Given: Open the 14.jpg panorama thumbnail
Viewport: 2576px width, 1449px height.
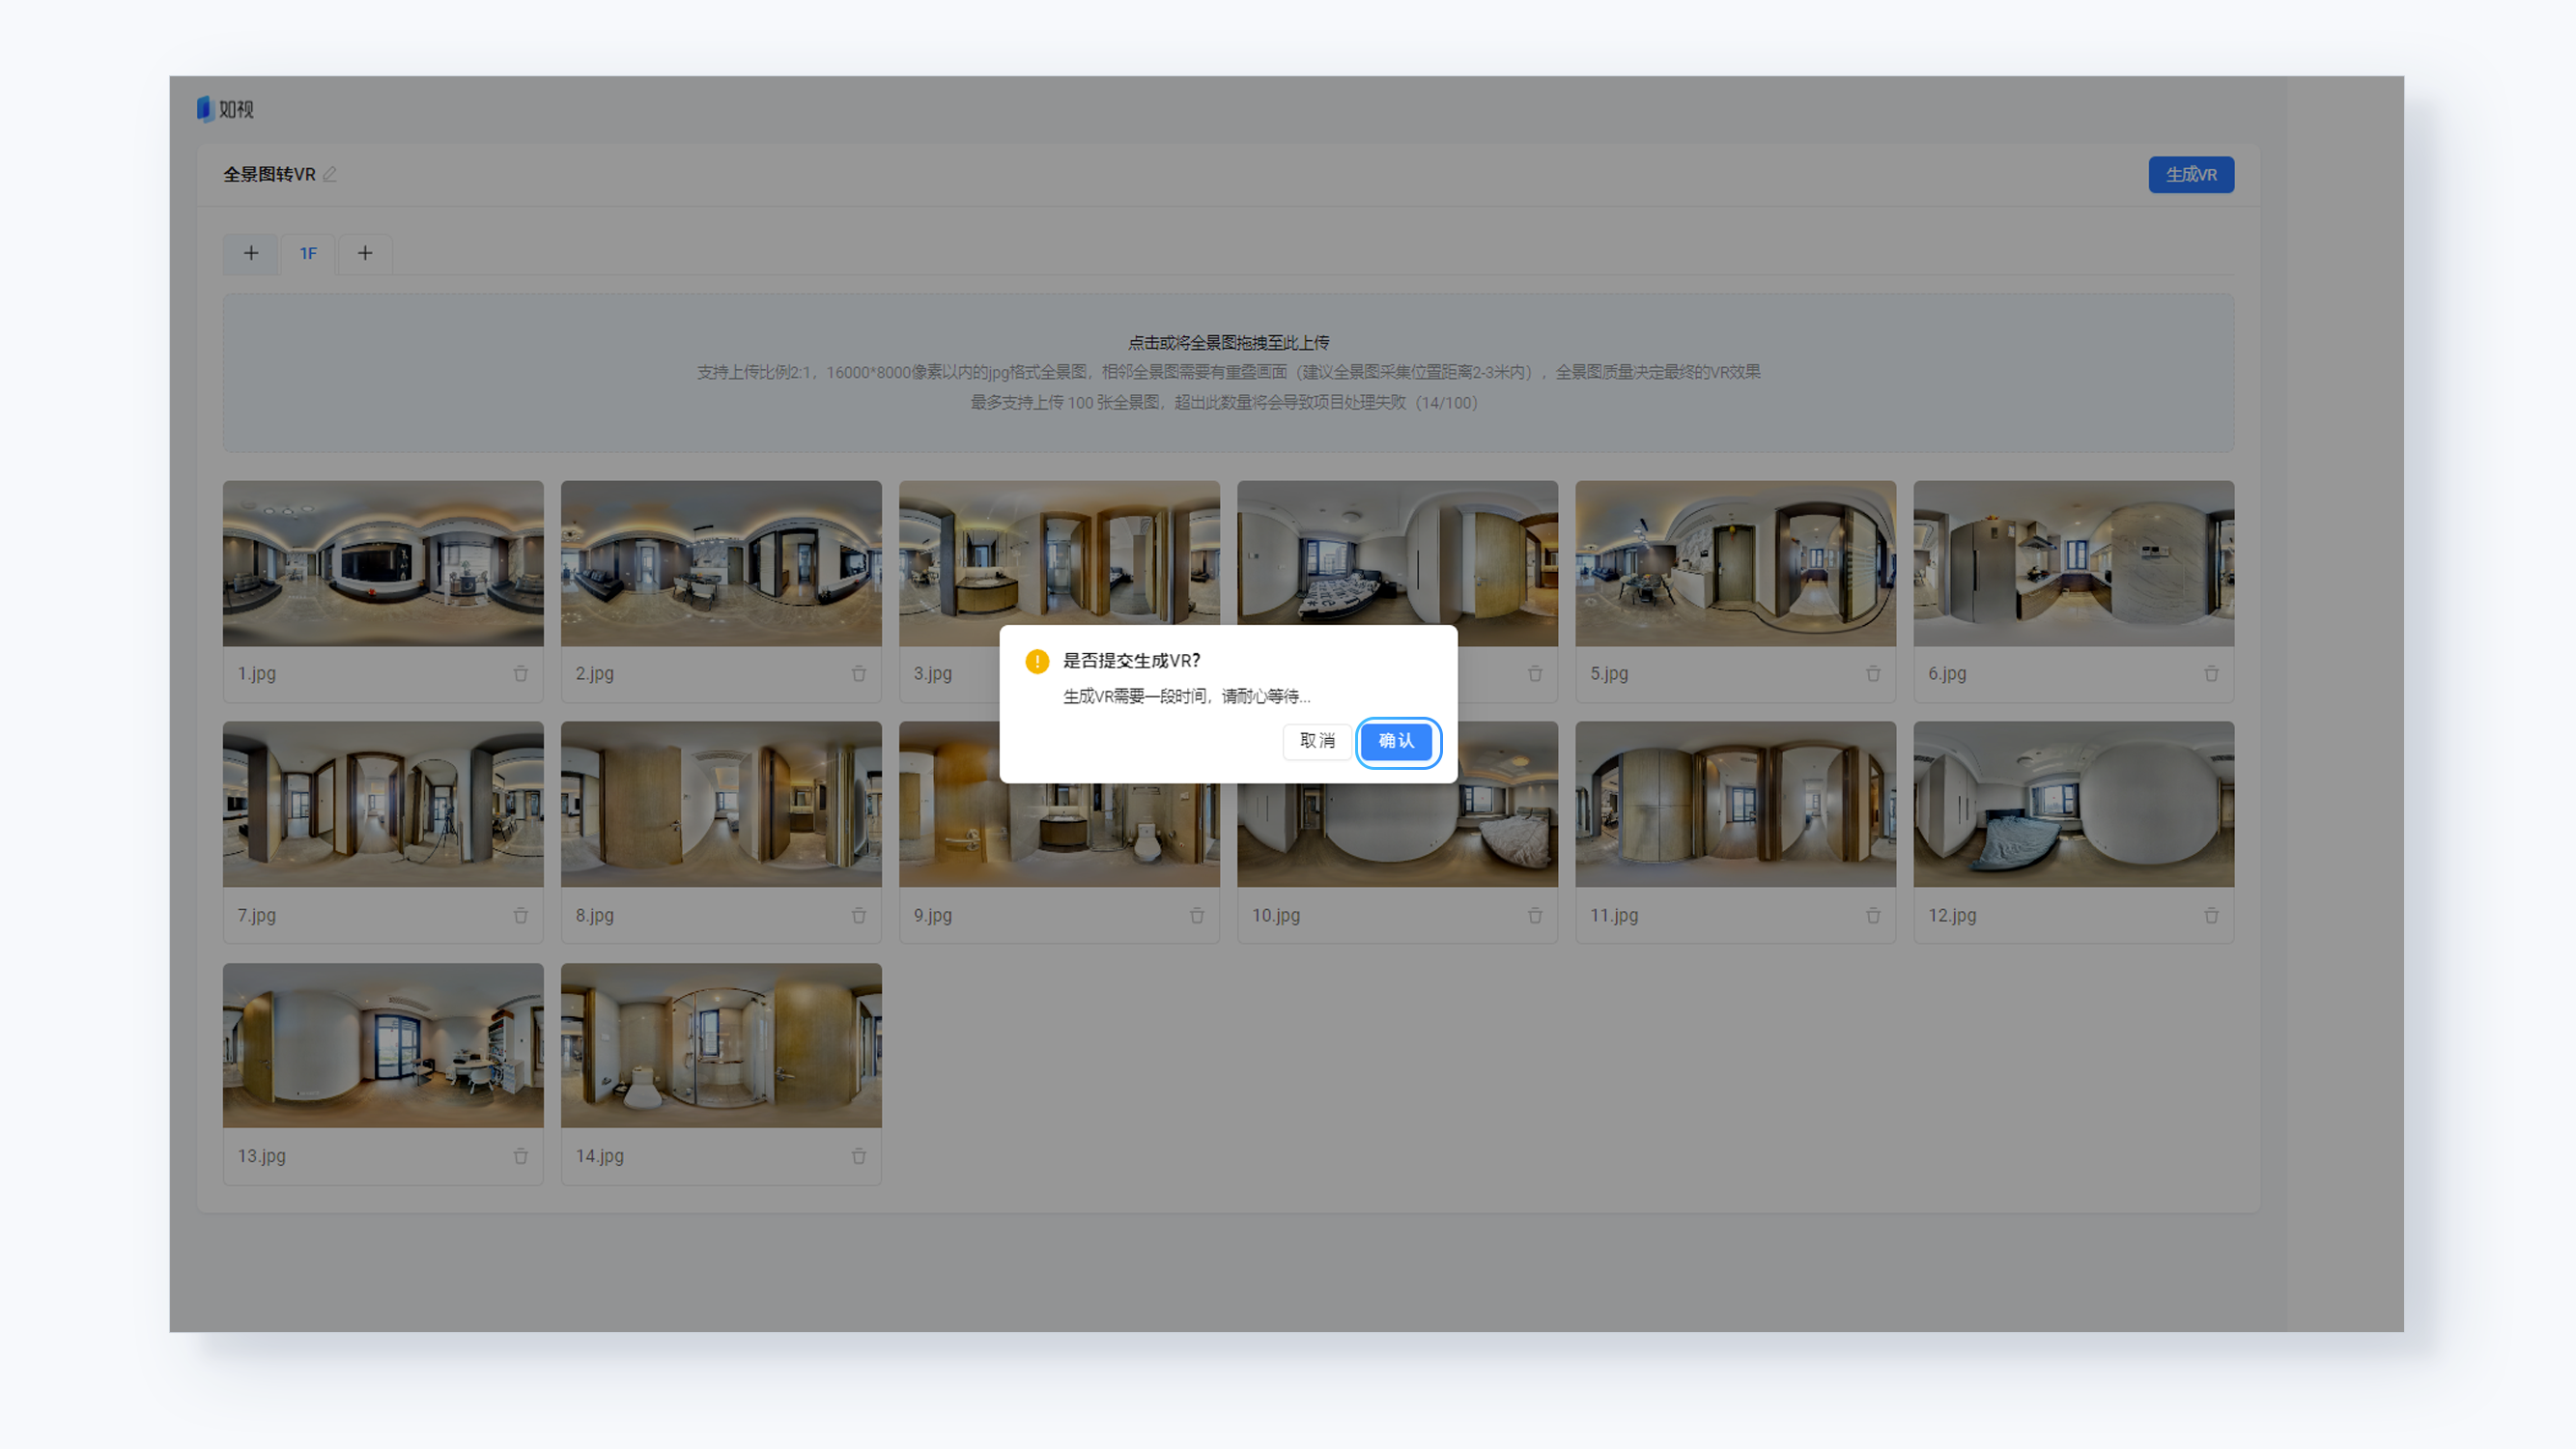Looking at the screenshot, I should 721,1046.
